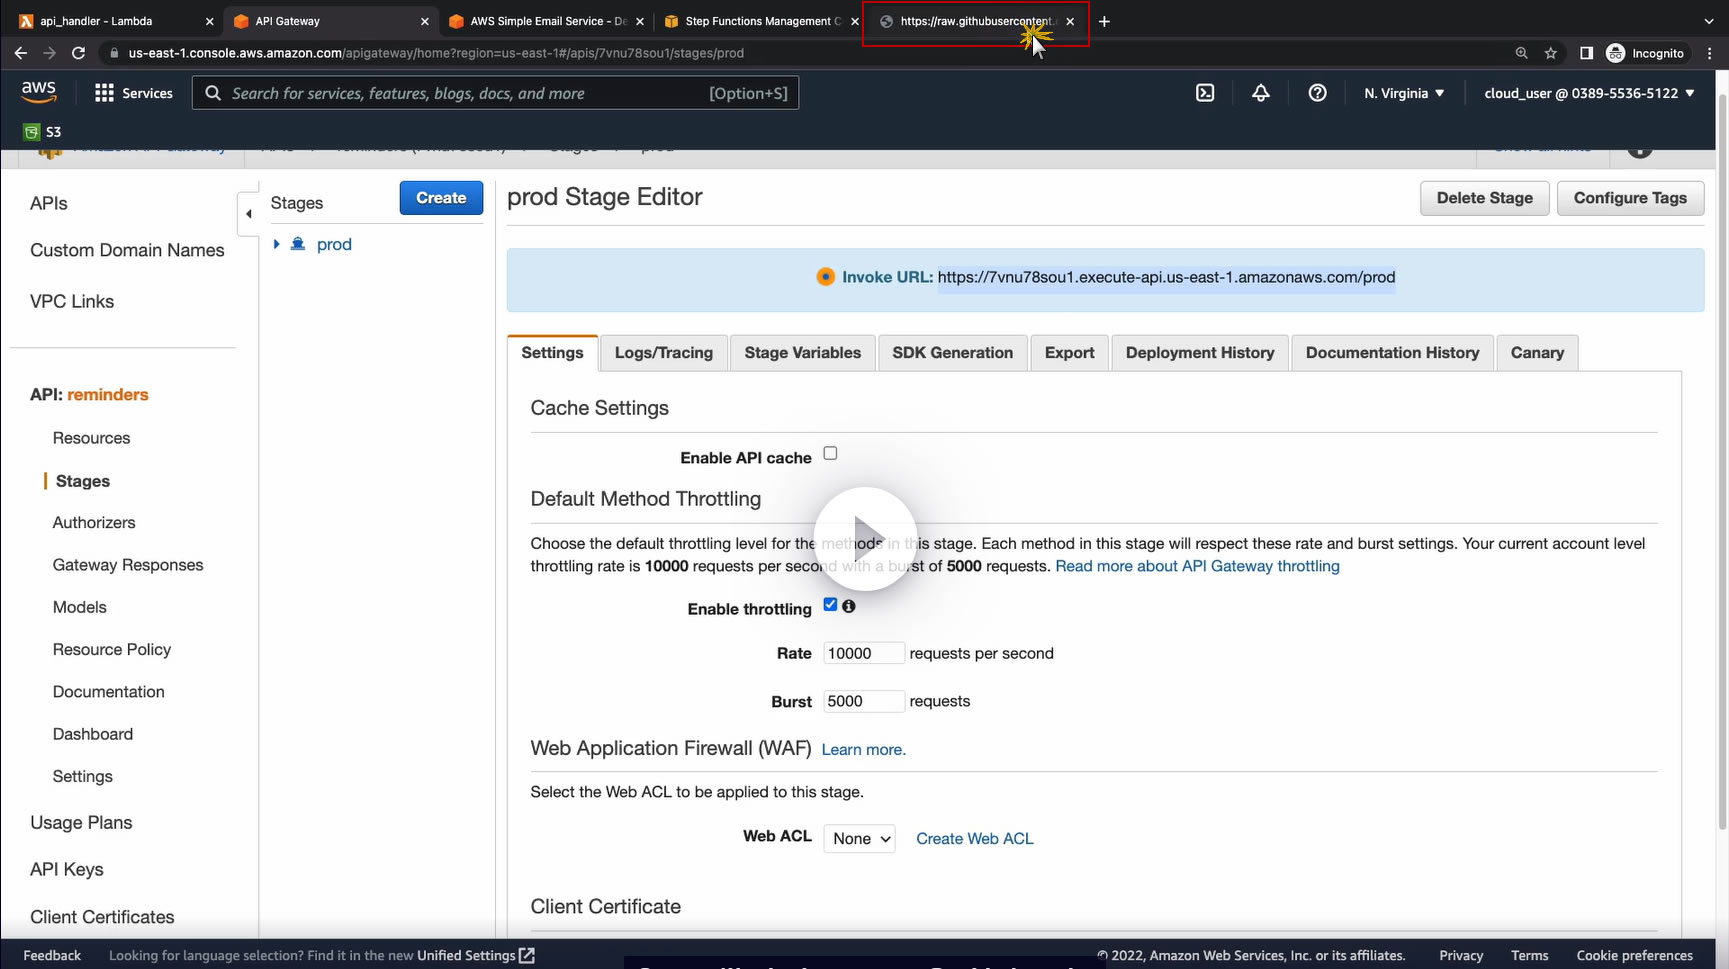Click the Feedback footer button
The width and height of the screenshot is (1729, 969).
click(x=52, y=955)
